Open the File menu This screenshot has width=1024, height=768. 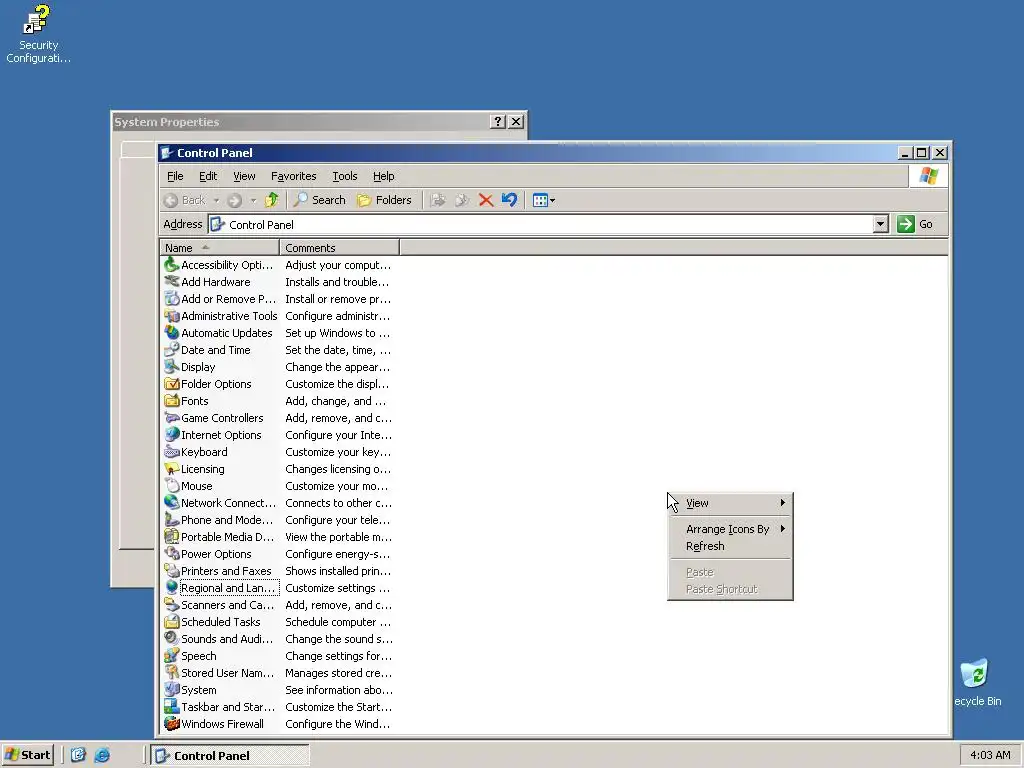click(x=175, y=176)
